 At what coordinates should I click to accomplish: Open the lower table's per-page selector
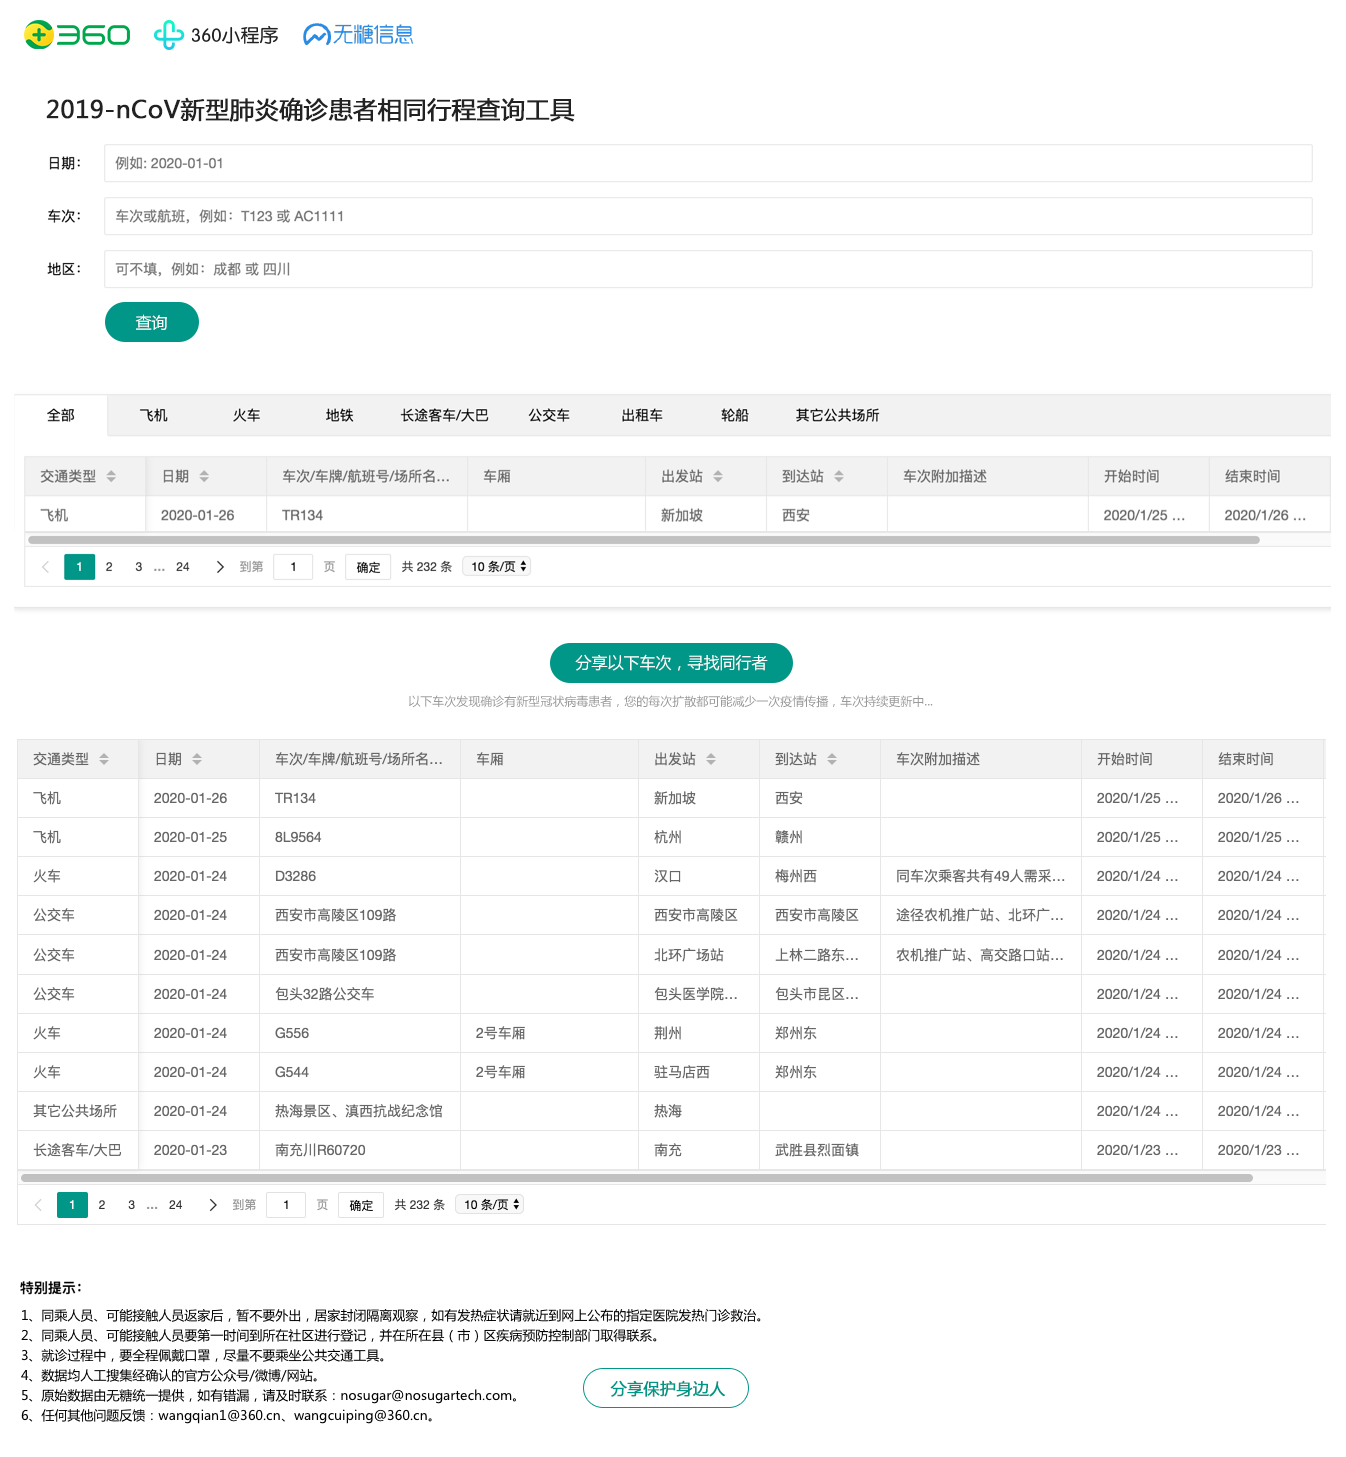pyautogui.click(x=489, y=1204)
